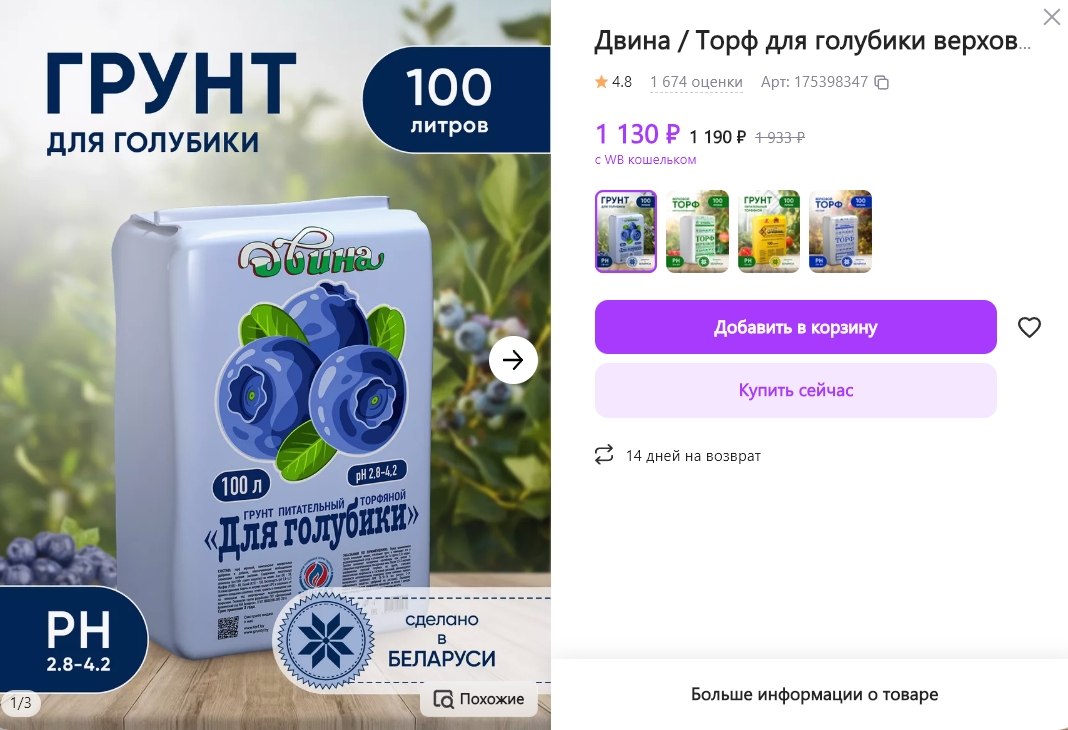Add product to favorites with heart icon
The image size is (1068, 730).
tap(1029, 327)
